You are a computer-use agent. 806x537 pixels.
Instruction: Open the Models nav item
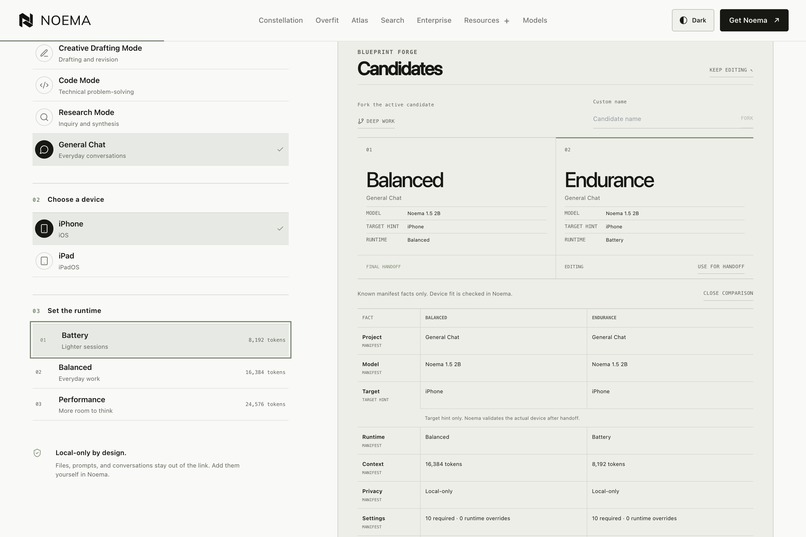[535, 21]
